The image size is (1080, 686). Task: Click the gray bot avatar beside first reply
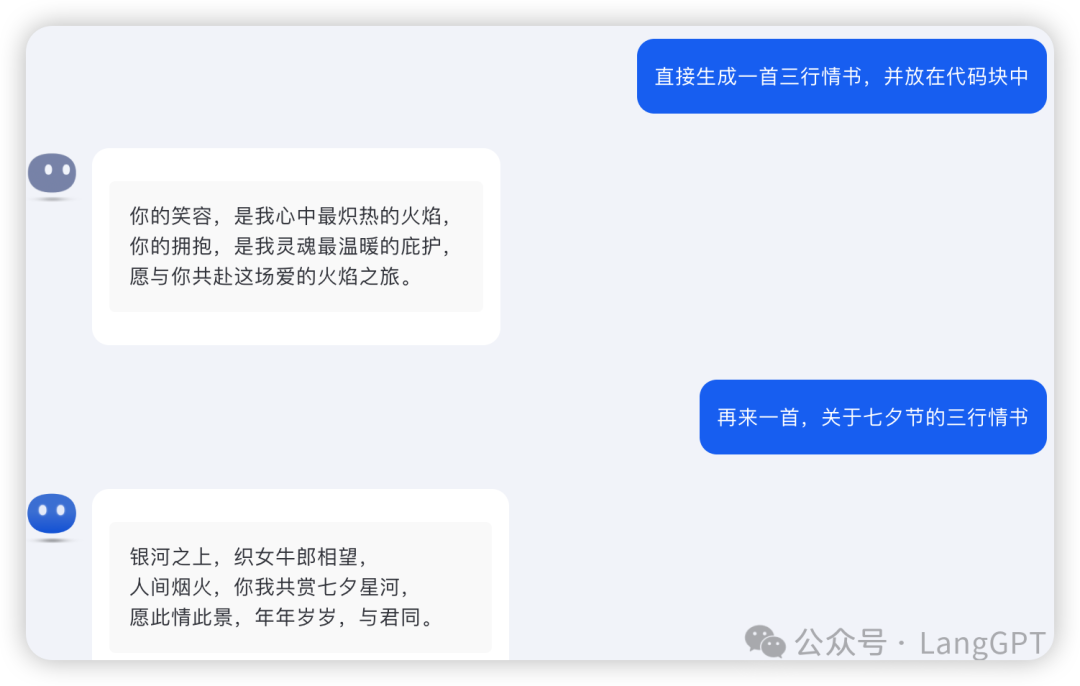[x=52, y=173]
